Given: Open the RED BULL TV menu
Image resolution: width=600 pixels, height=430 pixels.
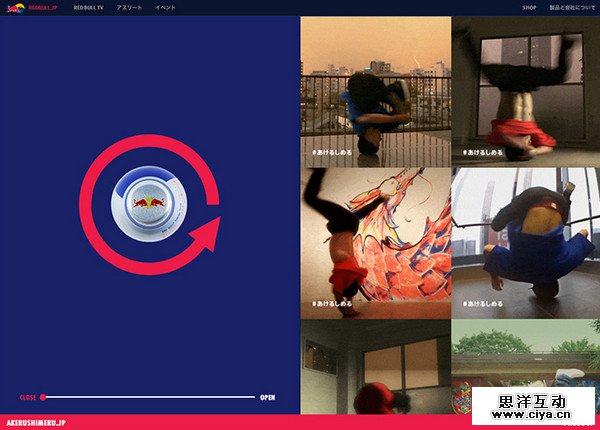Looking at the screenshot, I should click(x=88, y=8).
